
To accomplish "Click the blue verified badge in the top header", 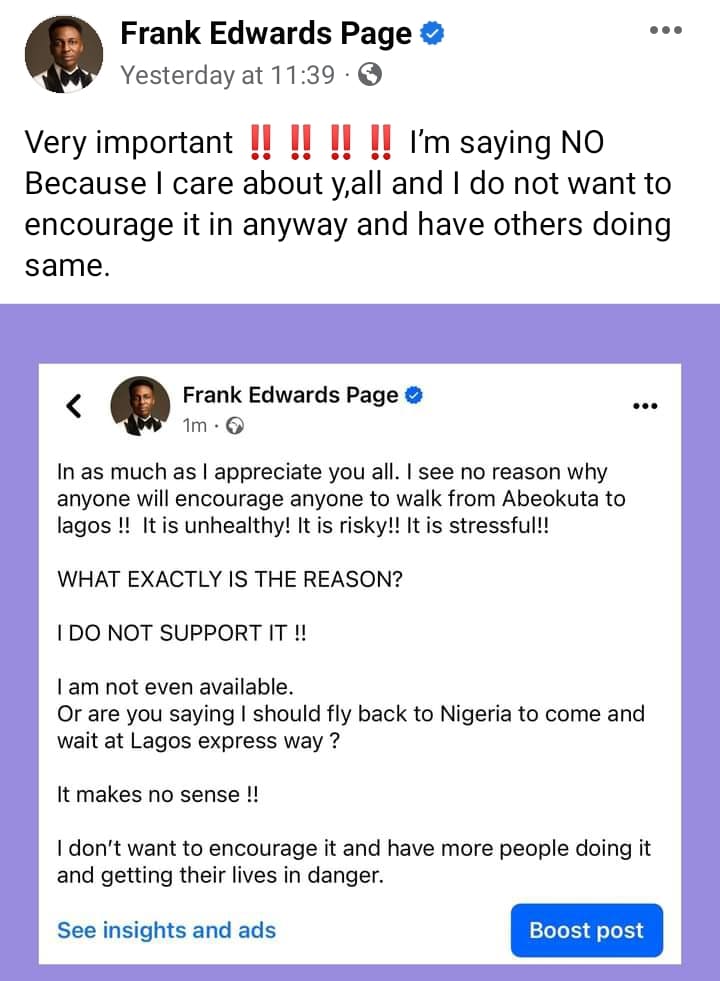I will (432, 34).
